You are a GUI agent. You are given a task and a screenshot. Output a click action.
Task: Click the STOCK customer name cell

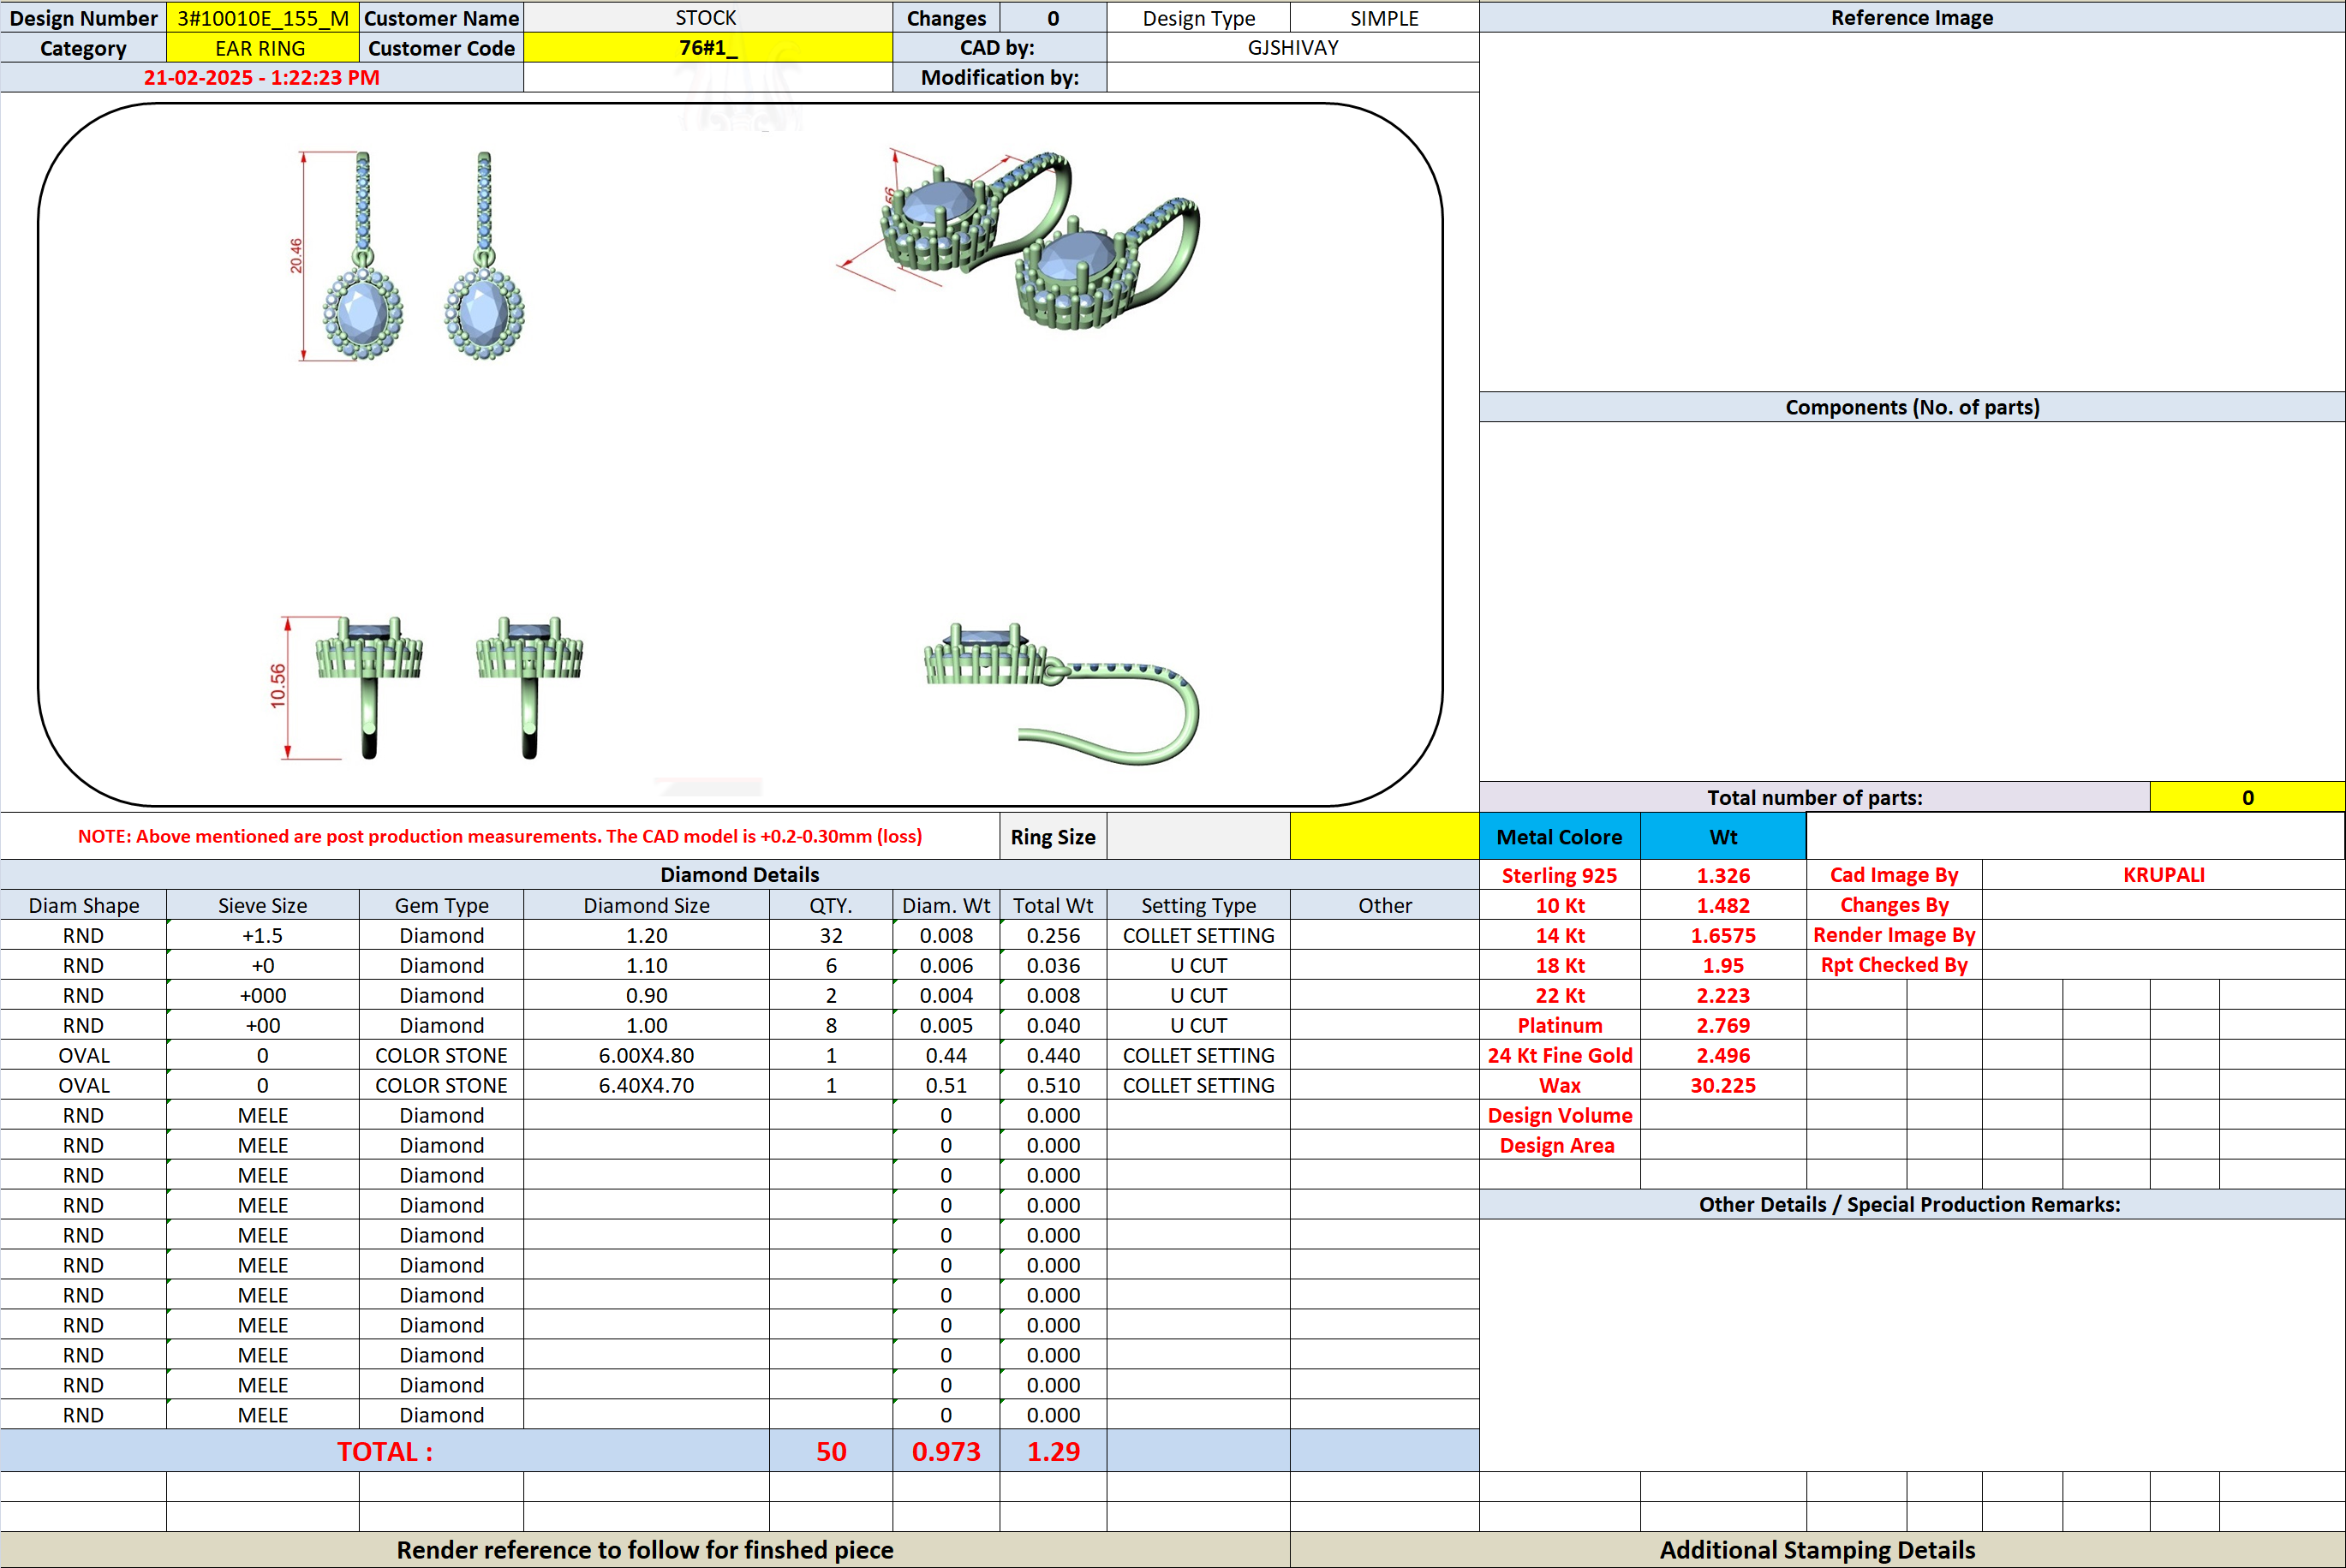[x=707, y=18]
